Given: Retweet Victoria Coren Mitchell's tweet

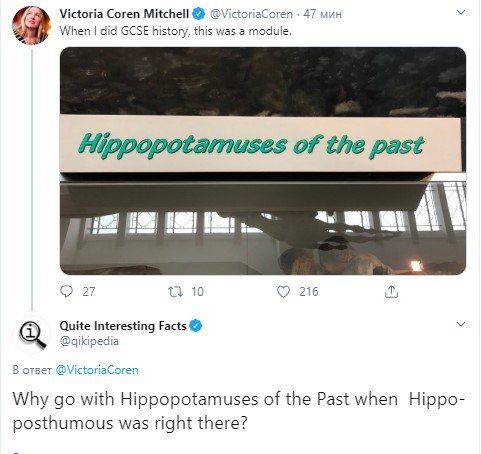Looking at the screenshot, I should pyautogui.click(x=175, y=292).
